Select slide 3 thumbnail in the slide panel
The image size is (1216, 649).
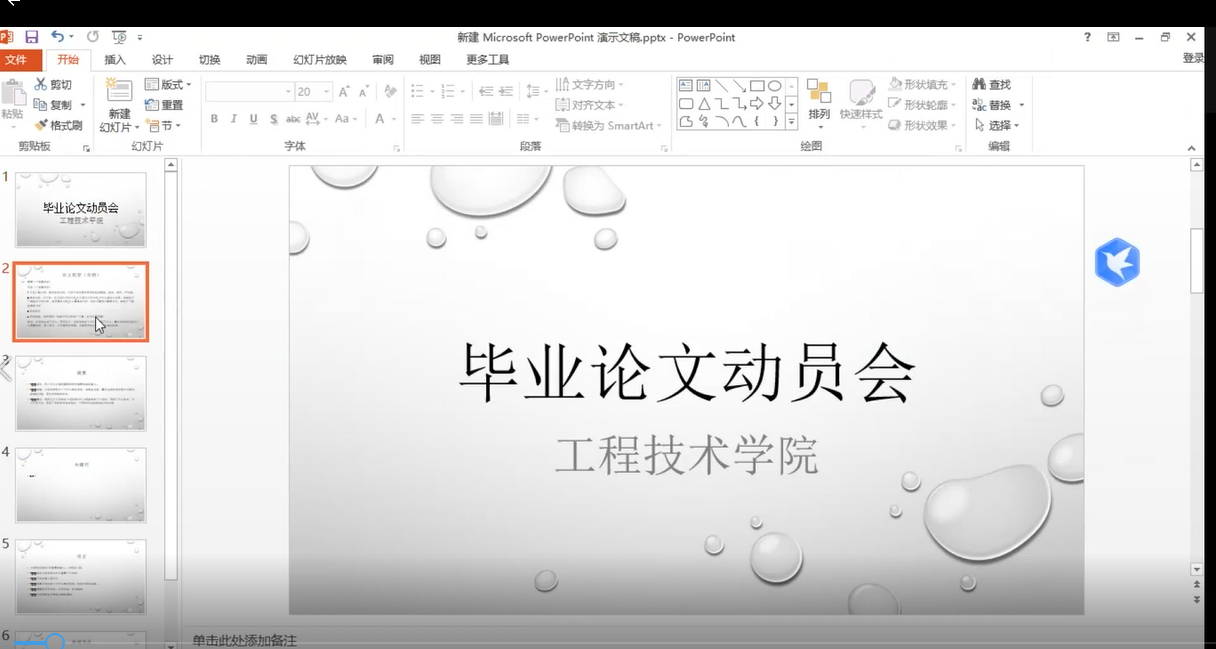pyautogui.click(x=80, y=393)
